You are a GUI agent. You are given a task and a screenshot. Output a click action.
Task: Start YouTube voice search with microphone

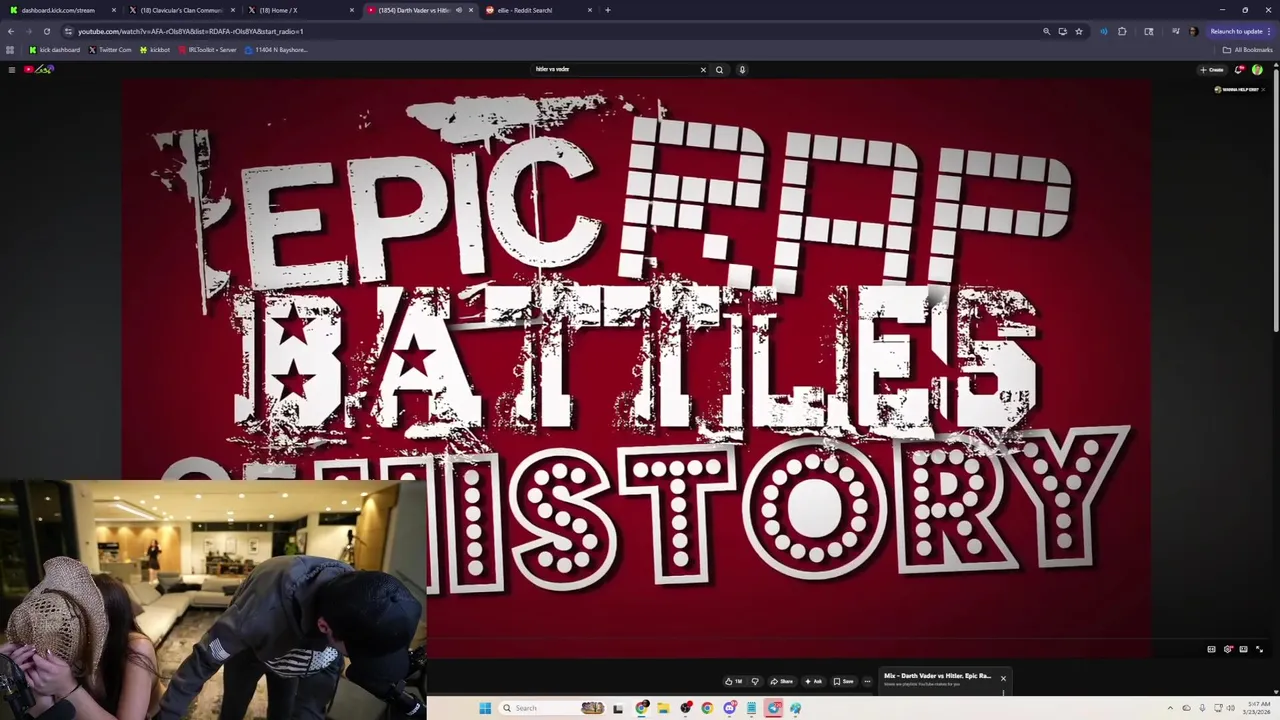click(742, 69)
